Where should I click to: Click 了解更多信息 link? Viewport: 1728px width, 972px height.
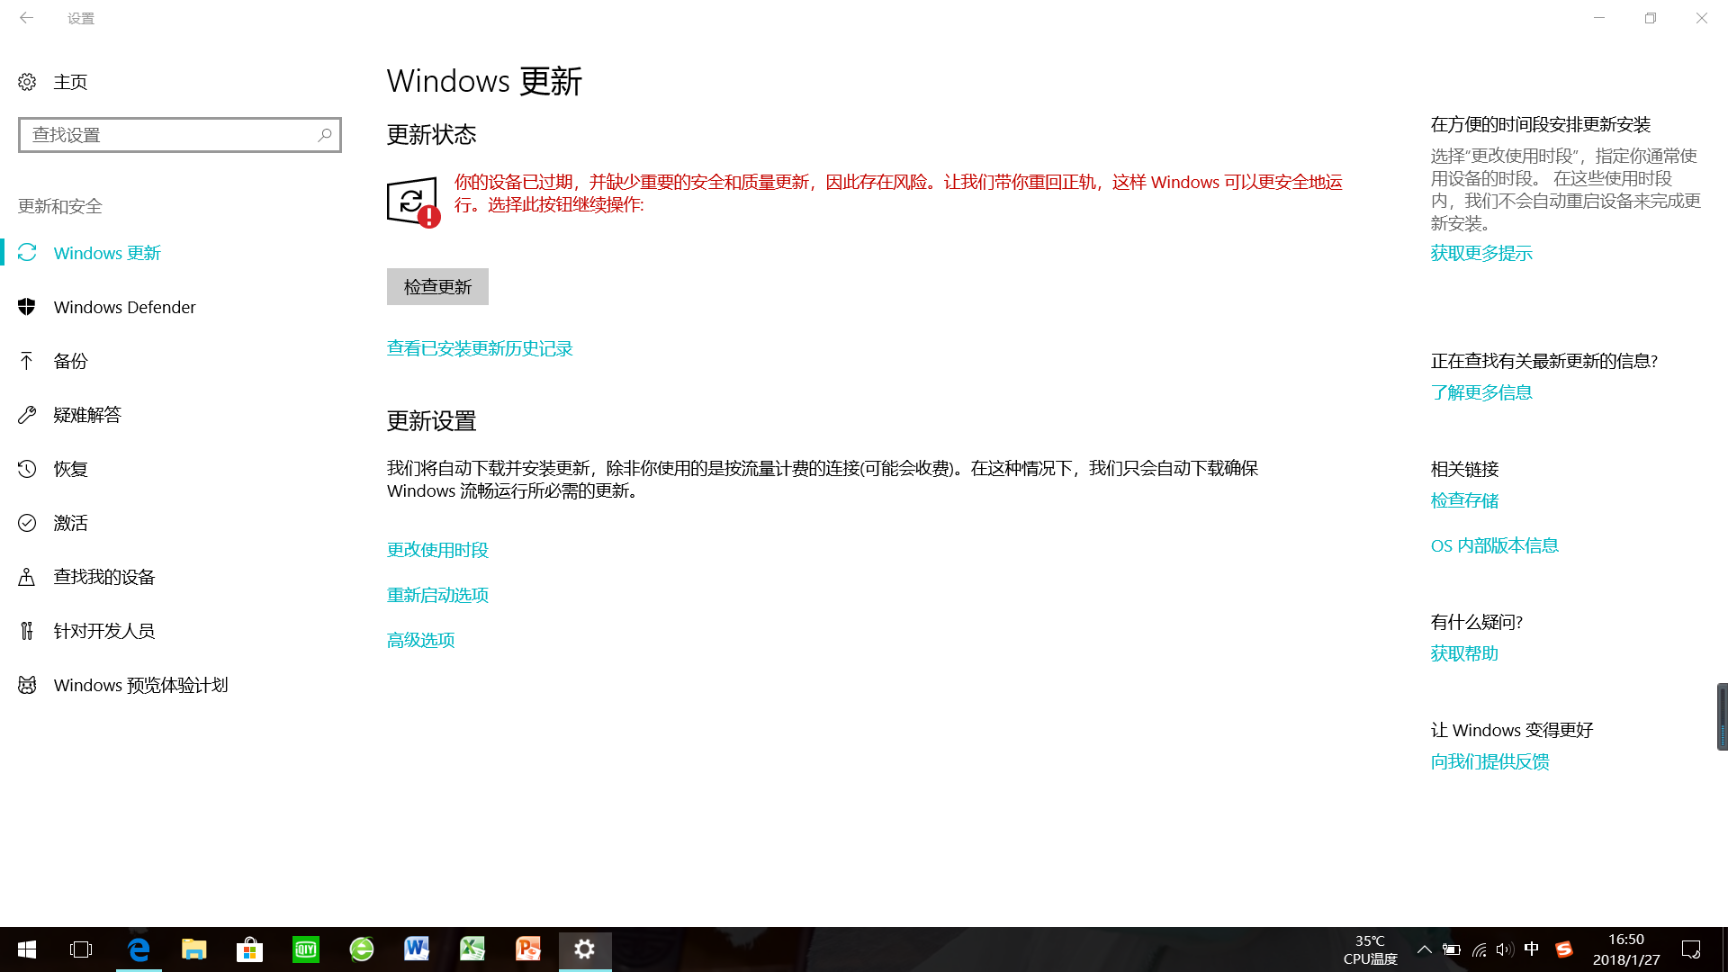tap(1481, 392)
